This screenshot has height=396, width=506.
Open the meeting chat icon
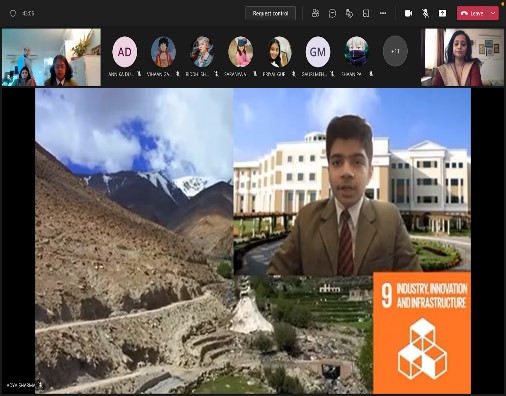[x=332, y=13]
